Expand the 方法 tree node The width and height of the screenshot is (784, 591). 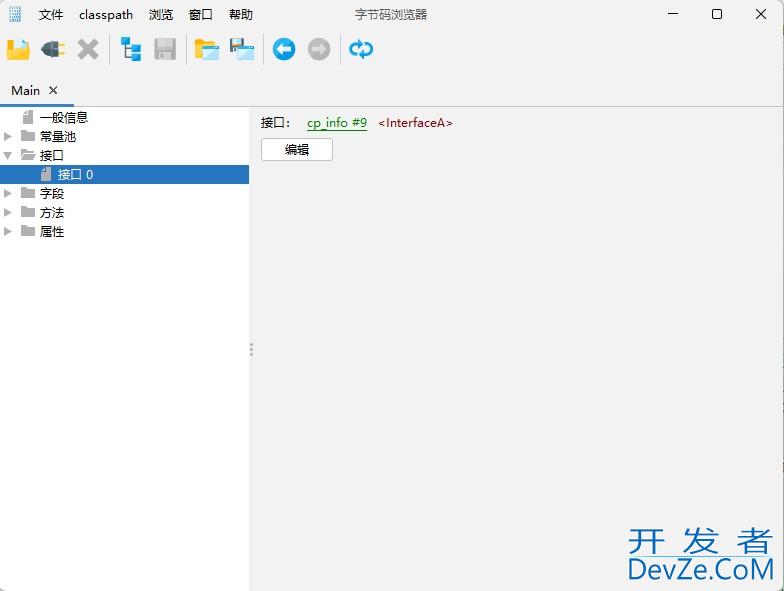[9, 213]
